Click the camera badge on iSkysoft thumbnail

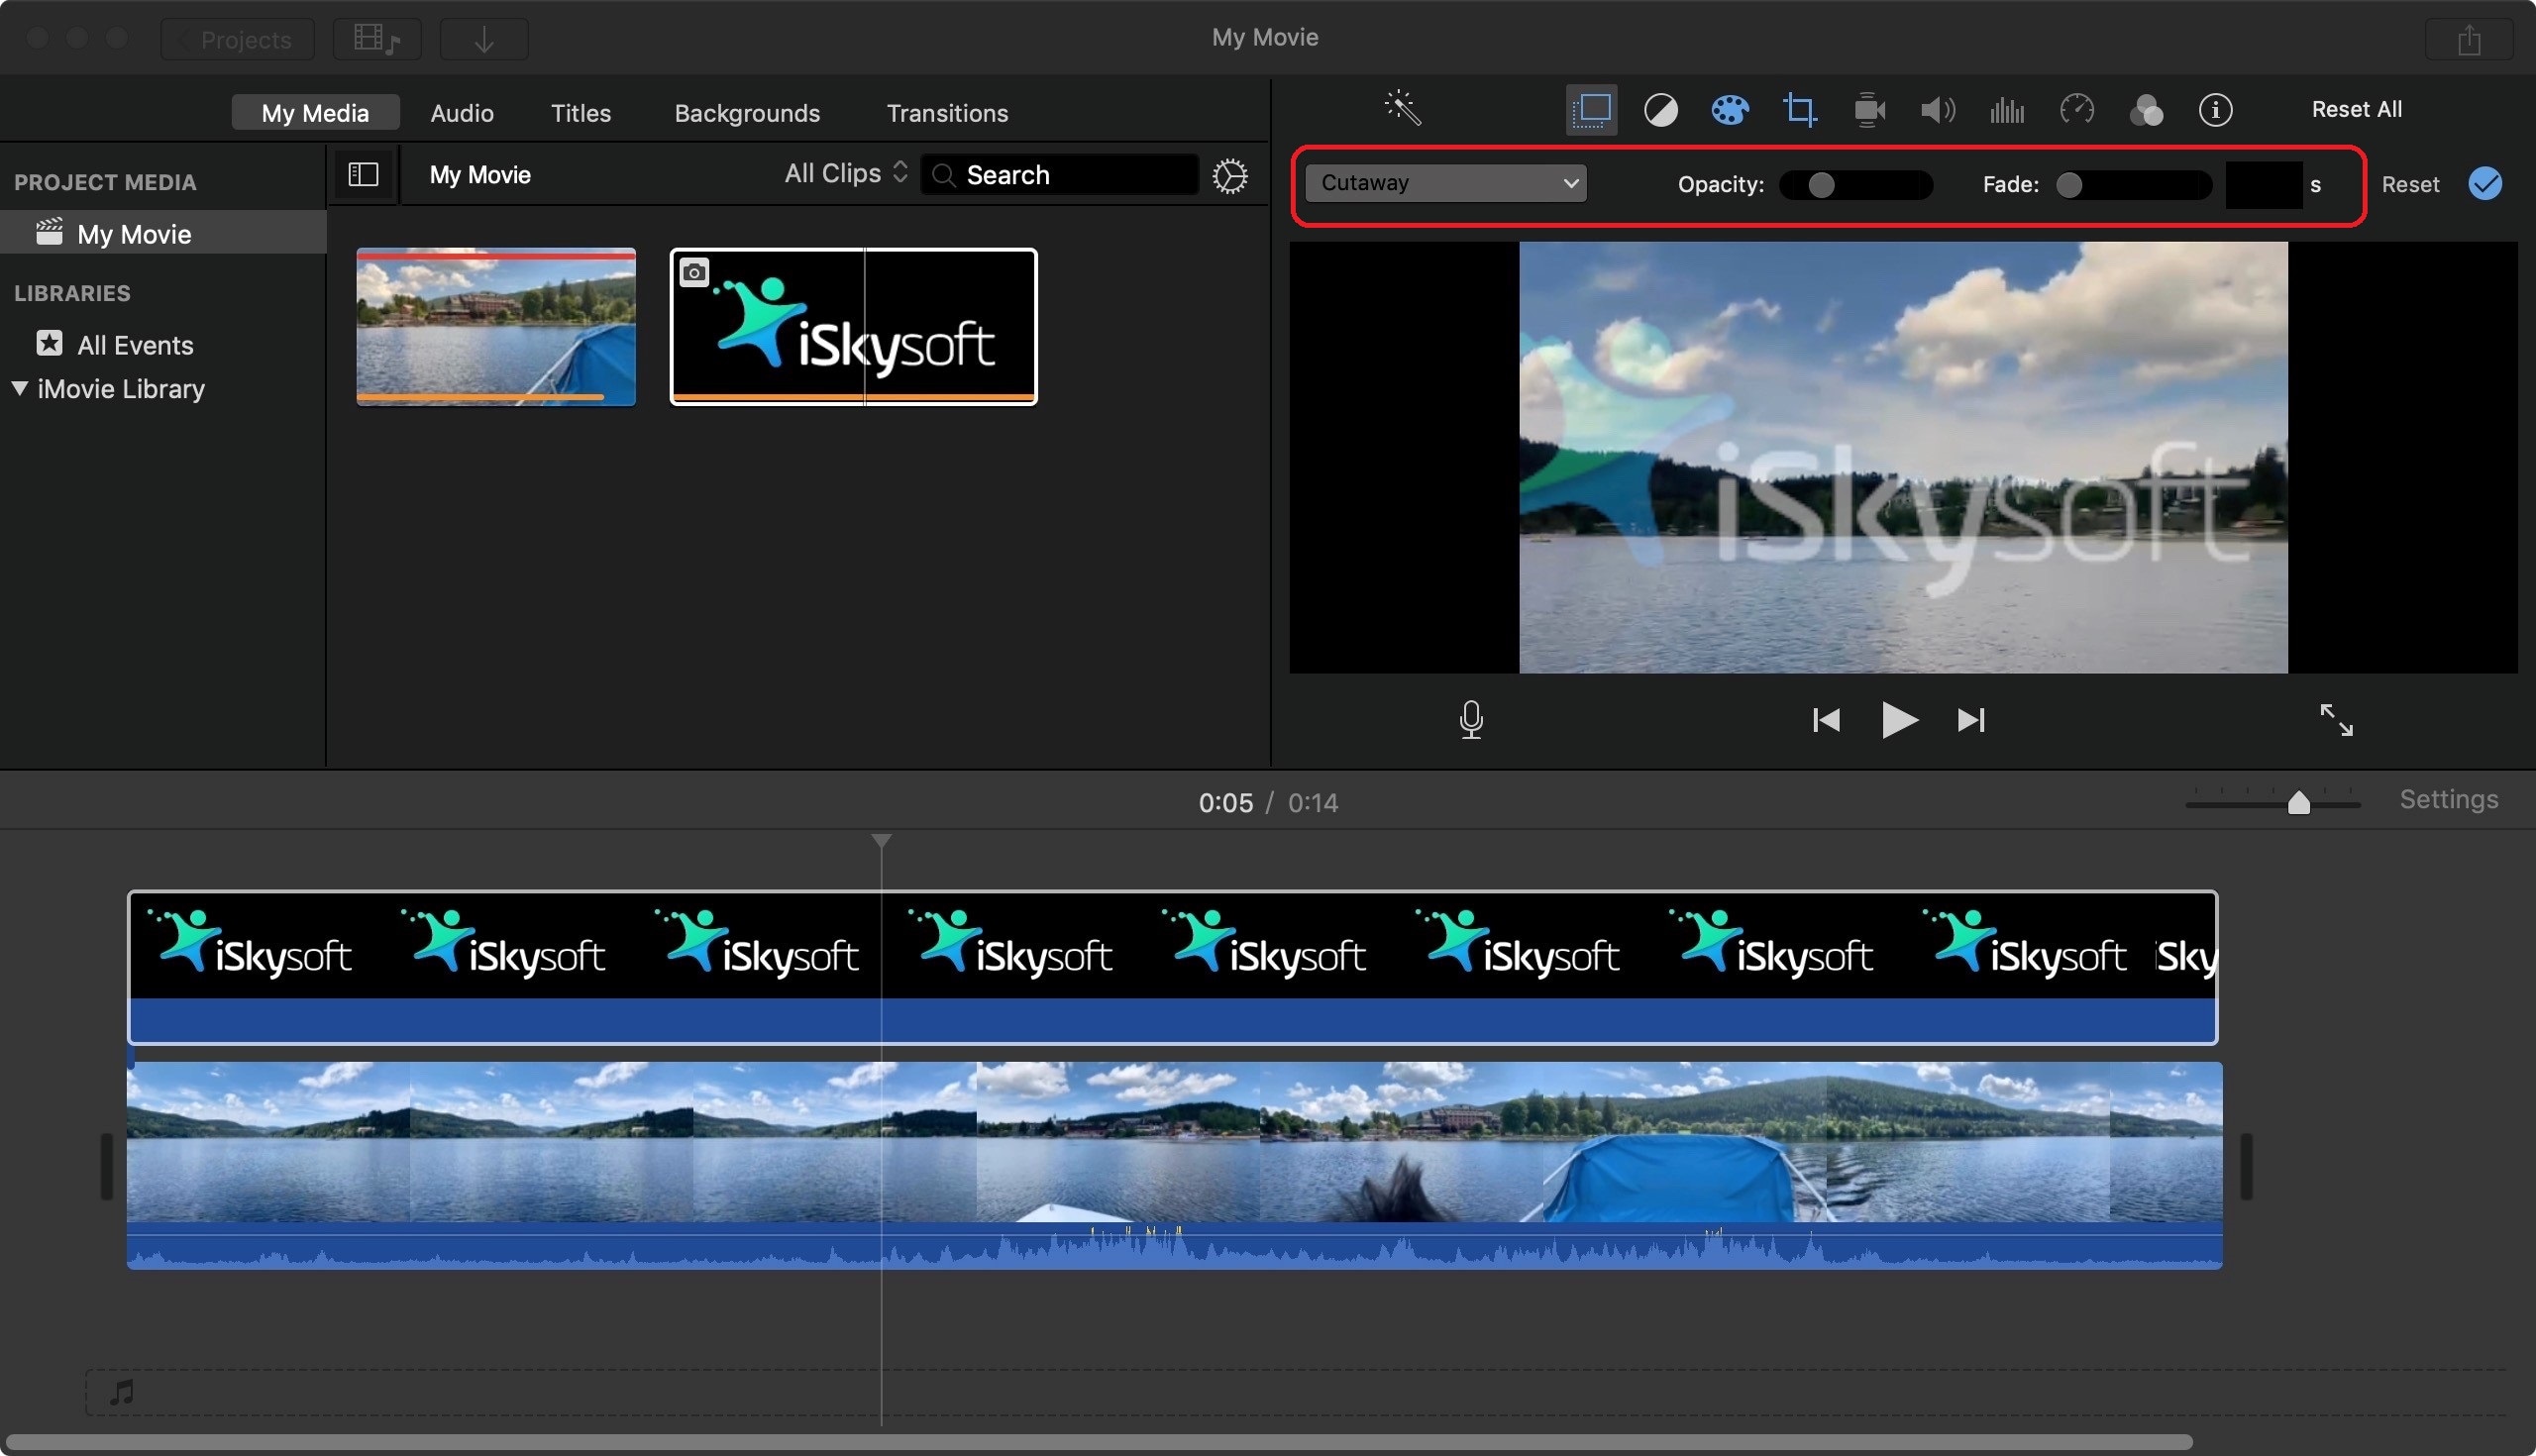click(693, 272)
